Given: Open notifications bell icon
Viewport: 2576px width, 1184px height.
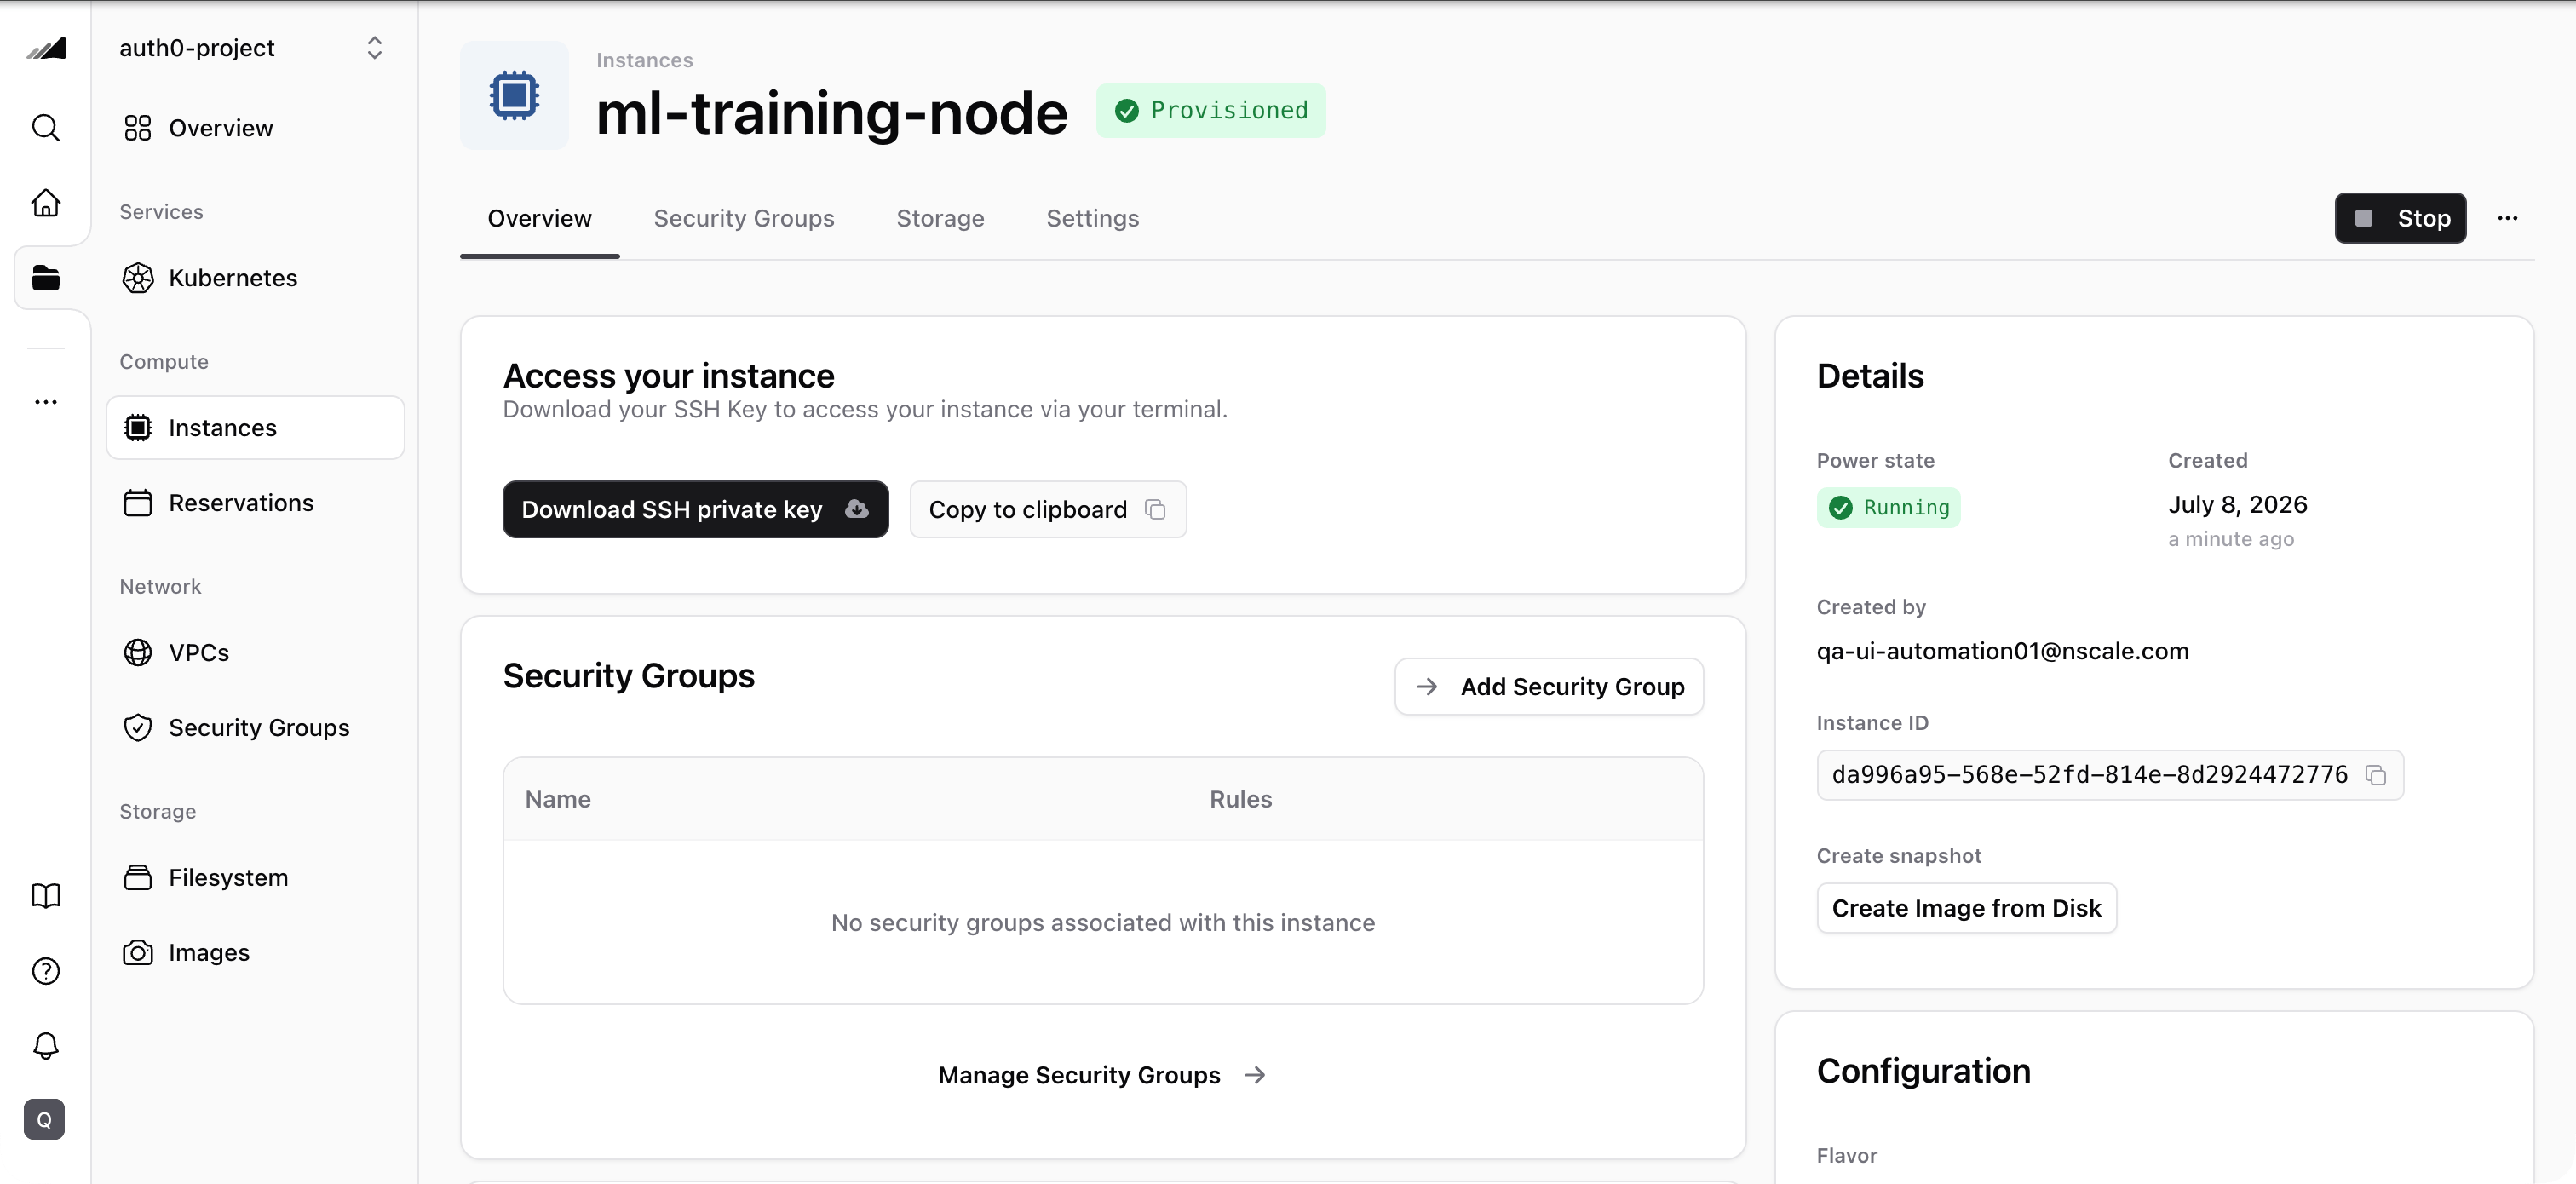Looking at the screenshot, I should click(x=46, y=1046).
